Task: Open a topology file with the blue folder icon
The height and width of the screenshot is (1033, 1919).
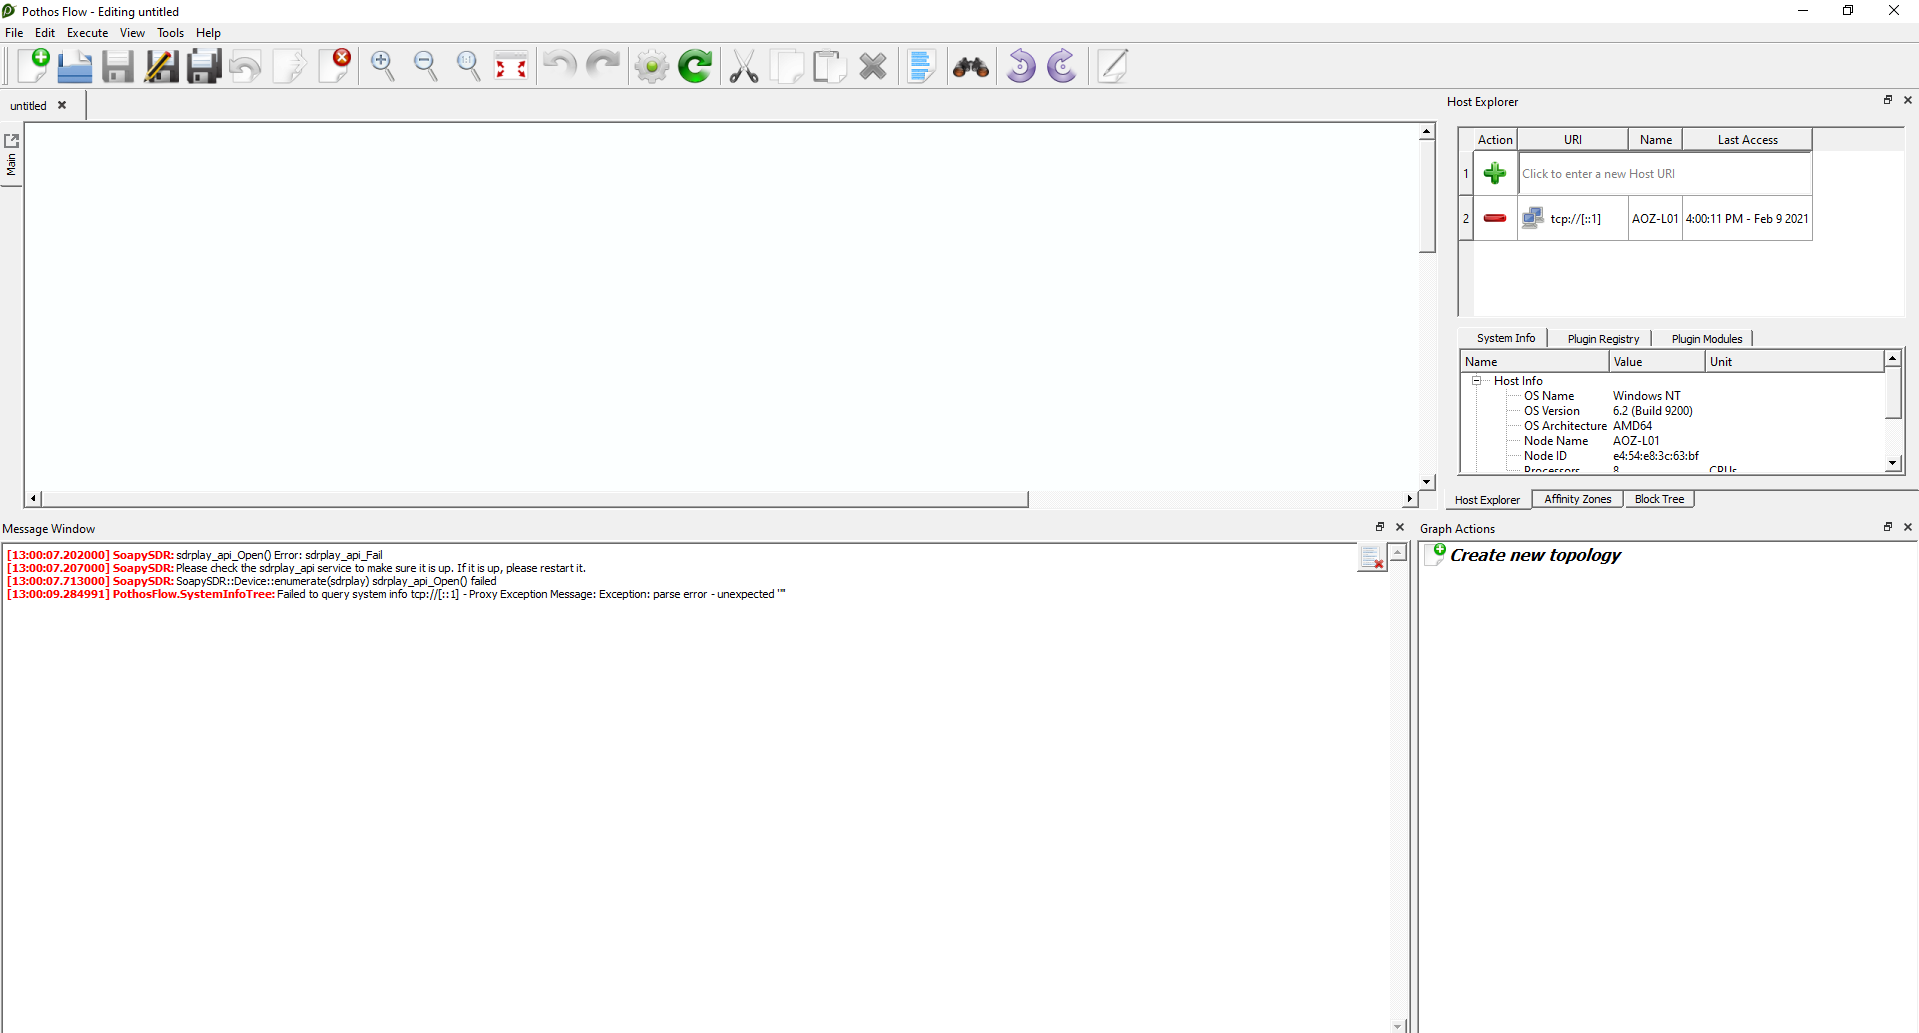Action: pyautogui.click(x=75, y=66)
